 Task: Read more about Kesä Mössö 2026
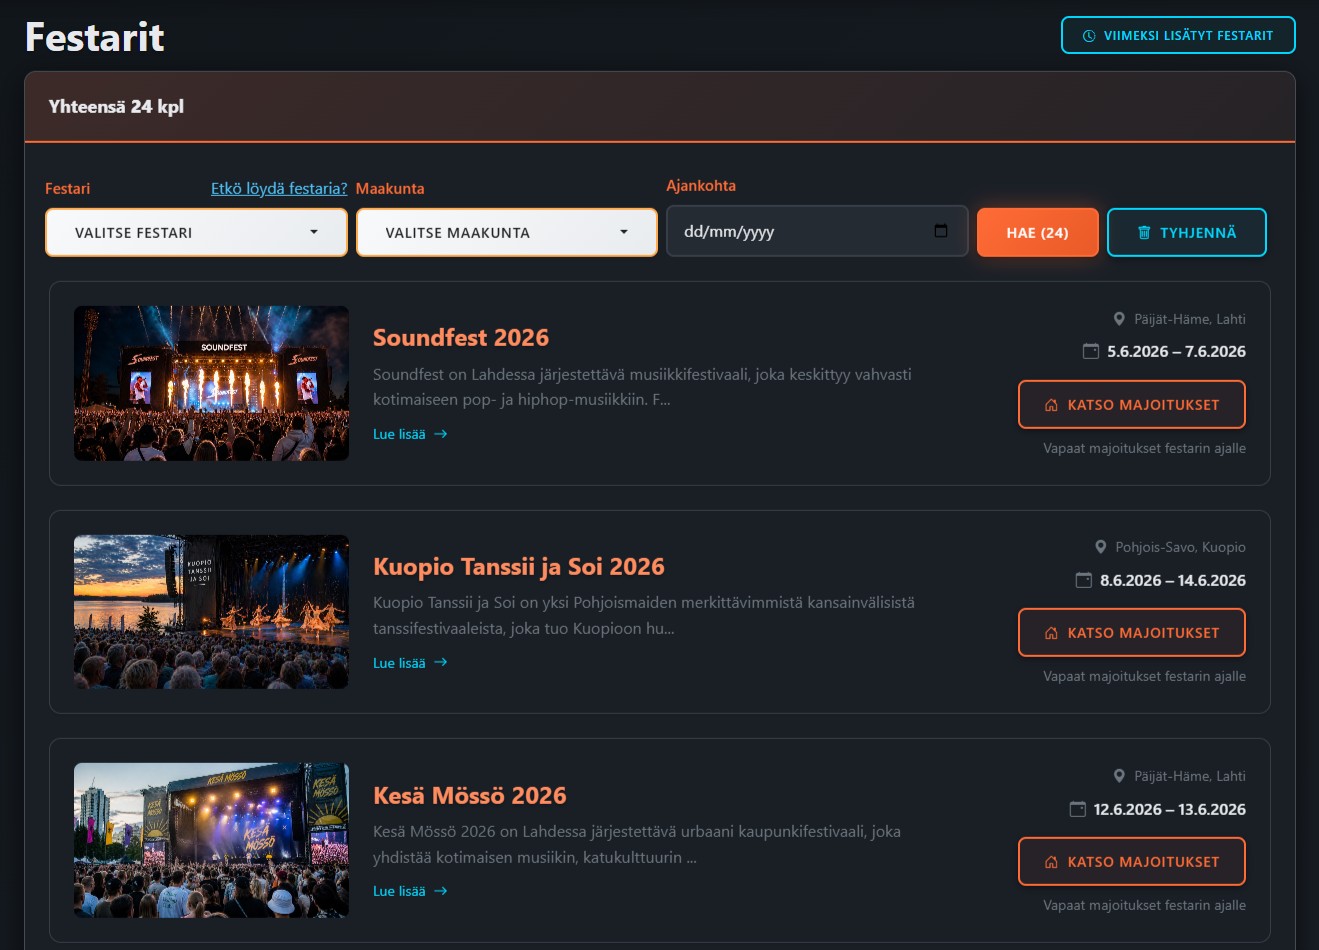(410, 891)
